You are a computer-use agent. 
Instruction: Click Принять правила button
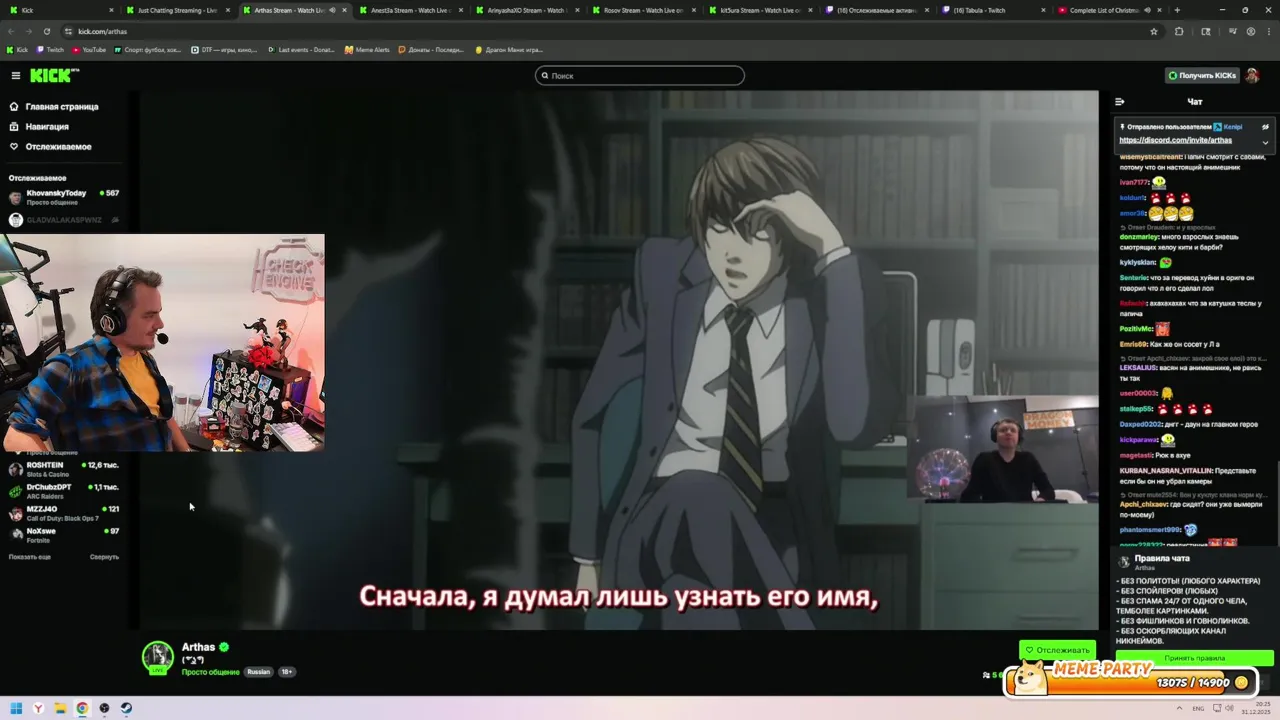(x=1194, y=658)
